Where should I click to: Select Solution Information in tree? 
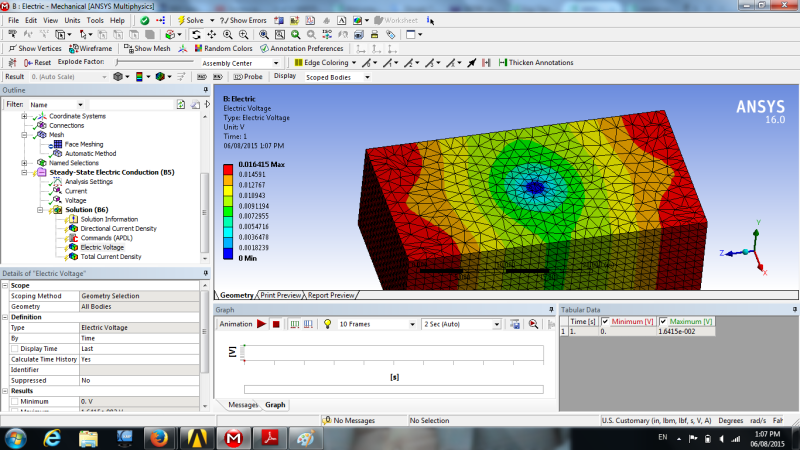[109, 219]
